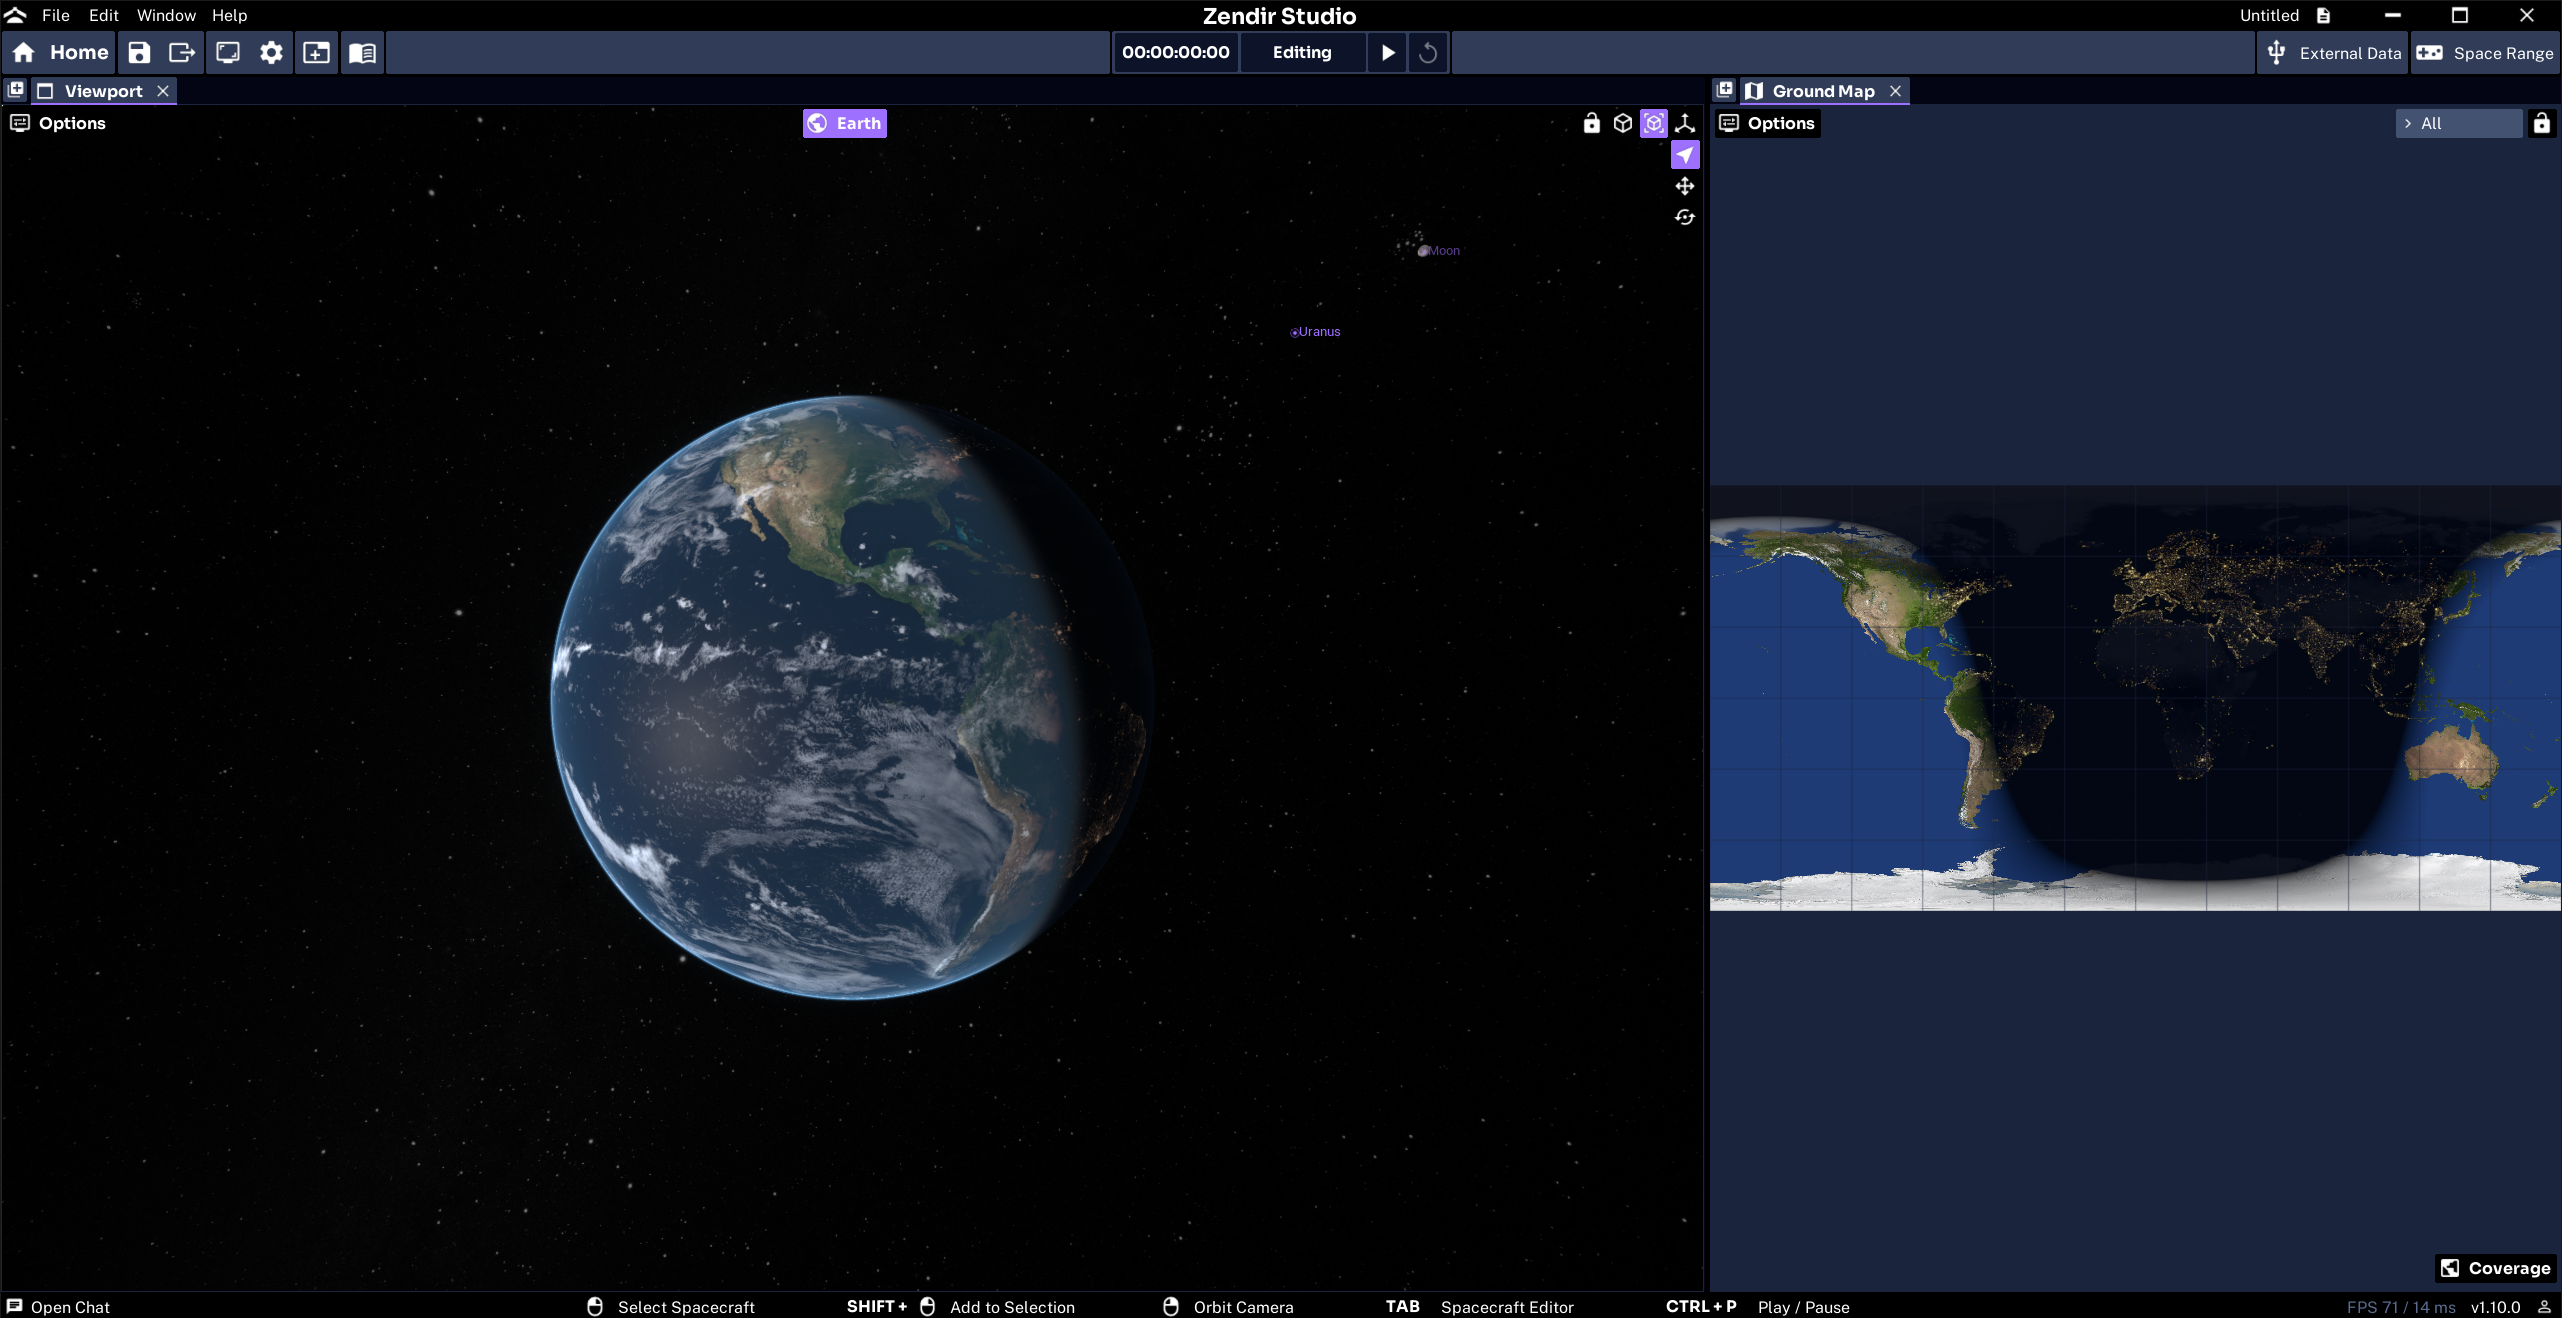2562x1318 pixels.
Task: Click the Earth focus body selector
Action: tap(845, 123)
